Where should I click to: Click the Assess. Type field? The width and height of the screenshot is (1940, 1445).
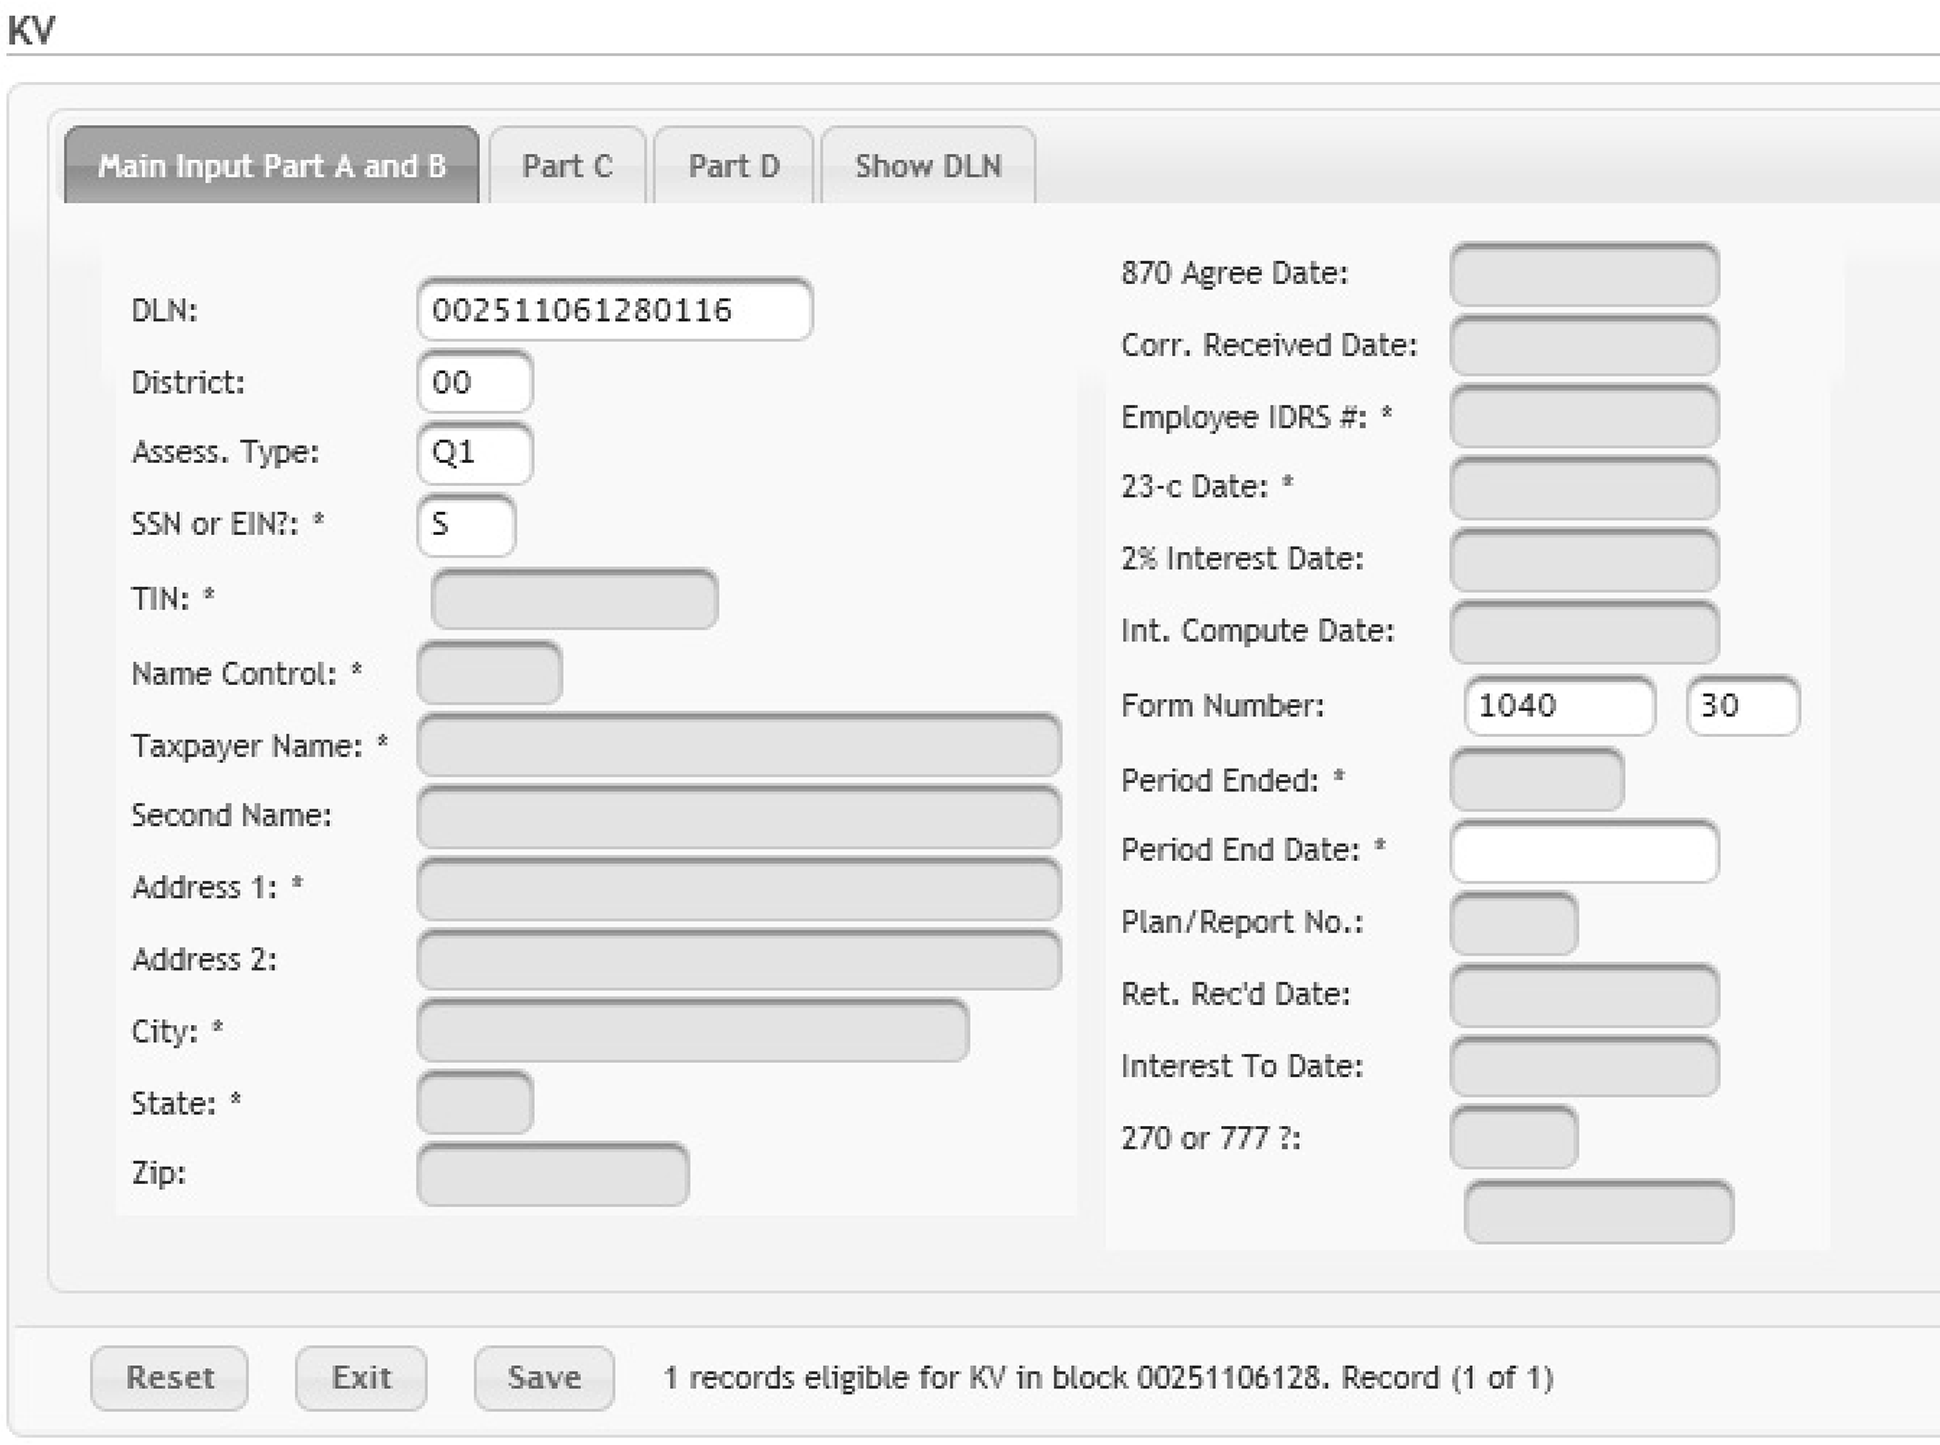point(474,453)
